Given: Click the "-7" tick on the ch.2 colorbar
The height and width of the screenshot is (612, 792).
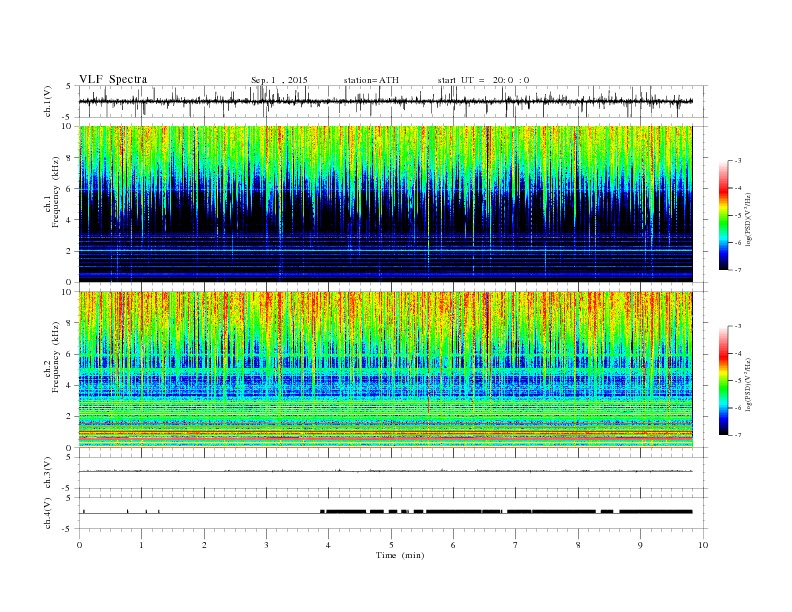Looking at the screenshot, I should [736, 435].
